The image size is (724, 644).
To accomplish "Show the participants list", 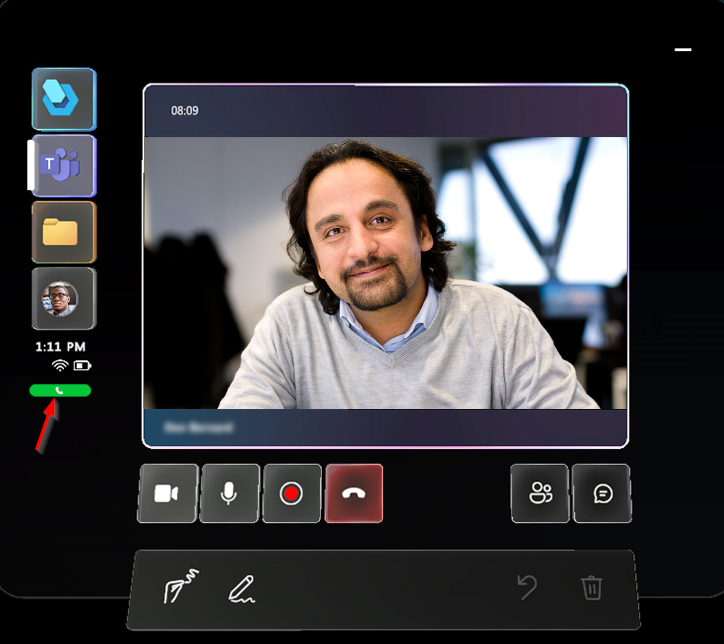I will pos(540,494).
